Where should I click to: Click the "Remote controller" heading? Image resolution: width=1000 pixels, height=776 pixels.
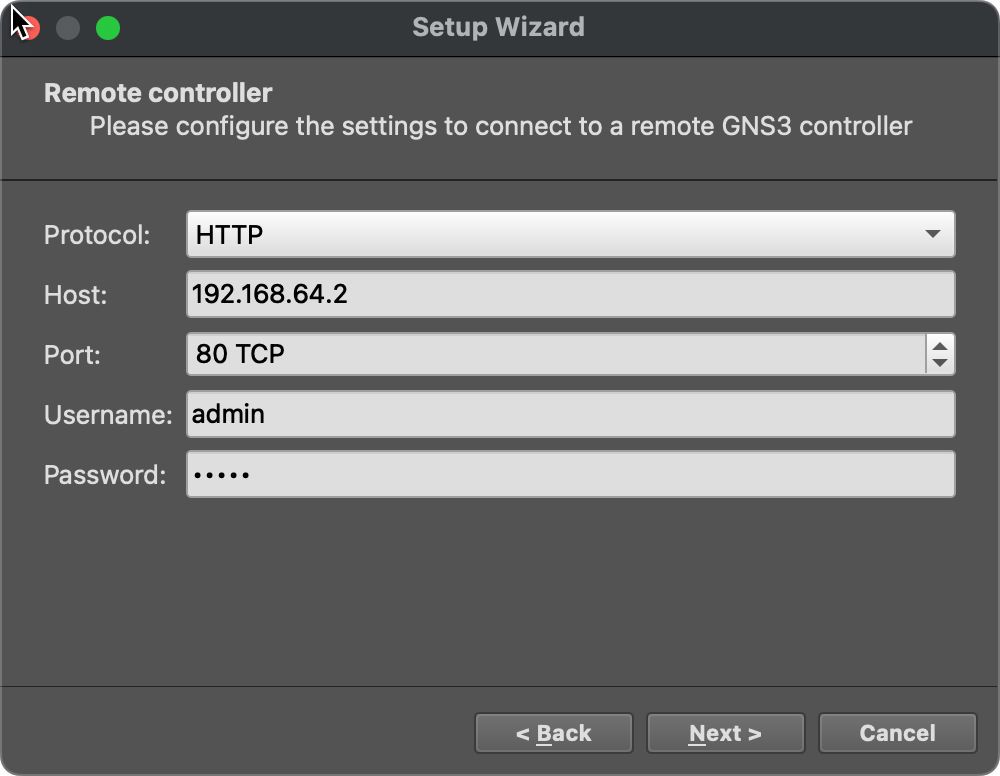point(158,93)
